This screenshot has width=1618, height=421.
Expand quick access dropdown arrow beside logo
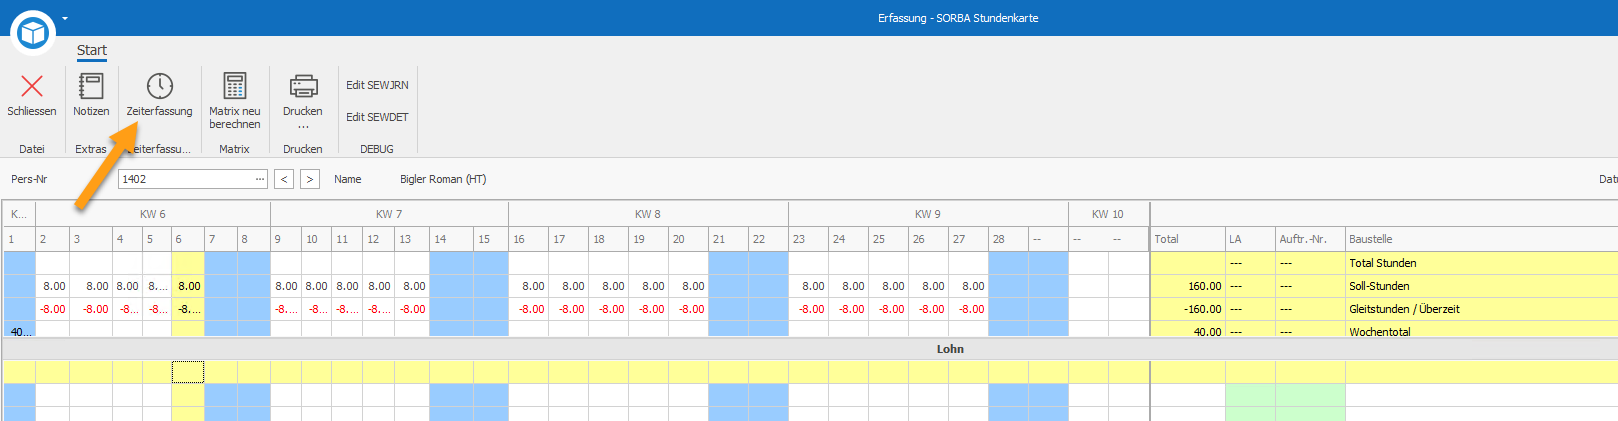[x=65, y=18]
